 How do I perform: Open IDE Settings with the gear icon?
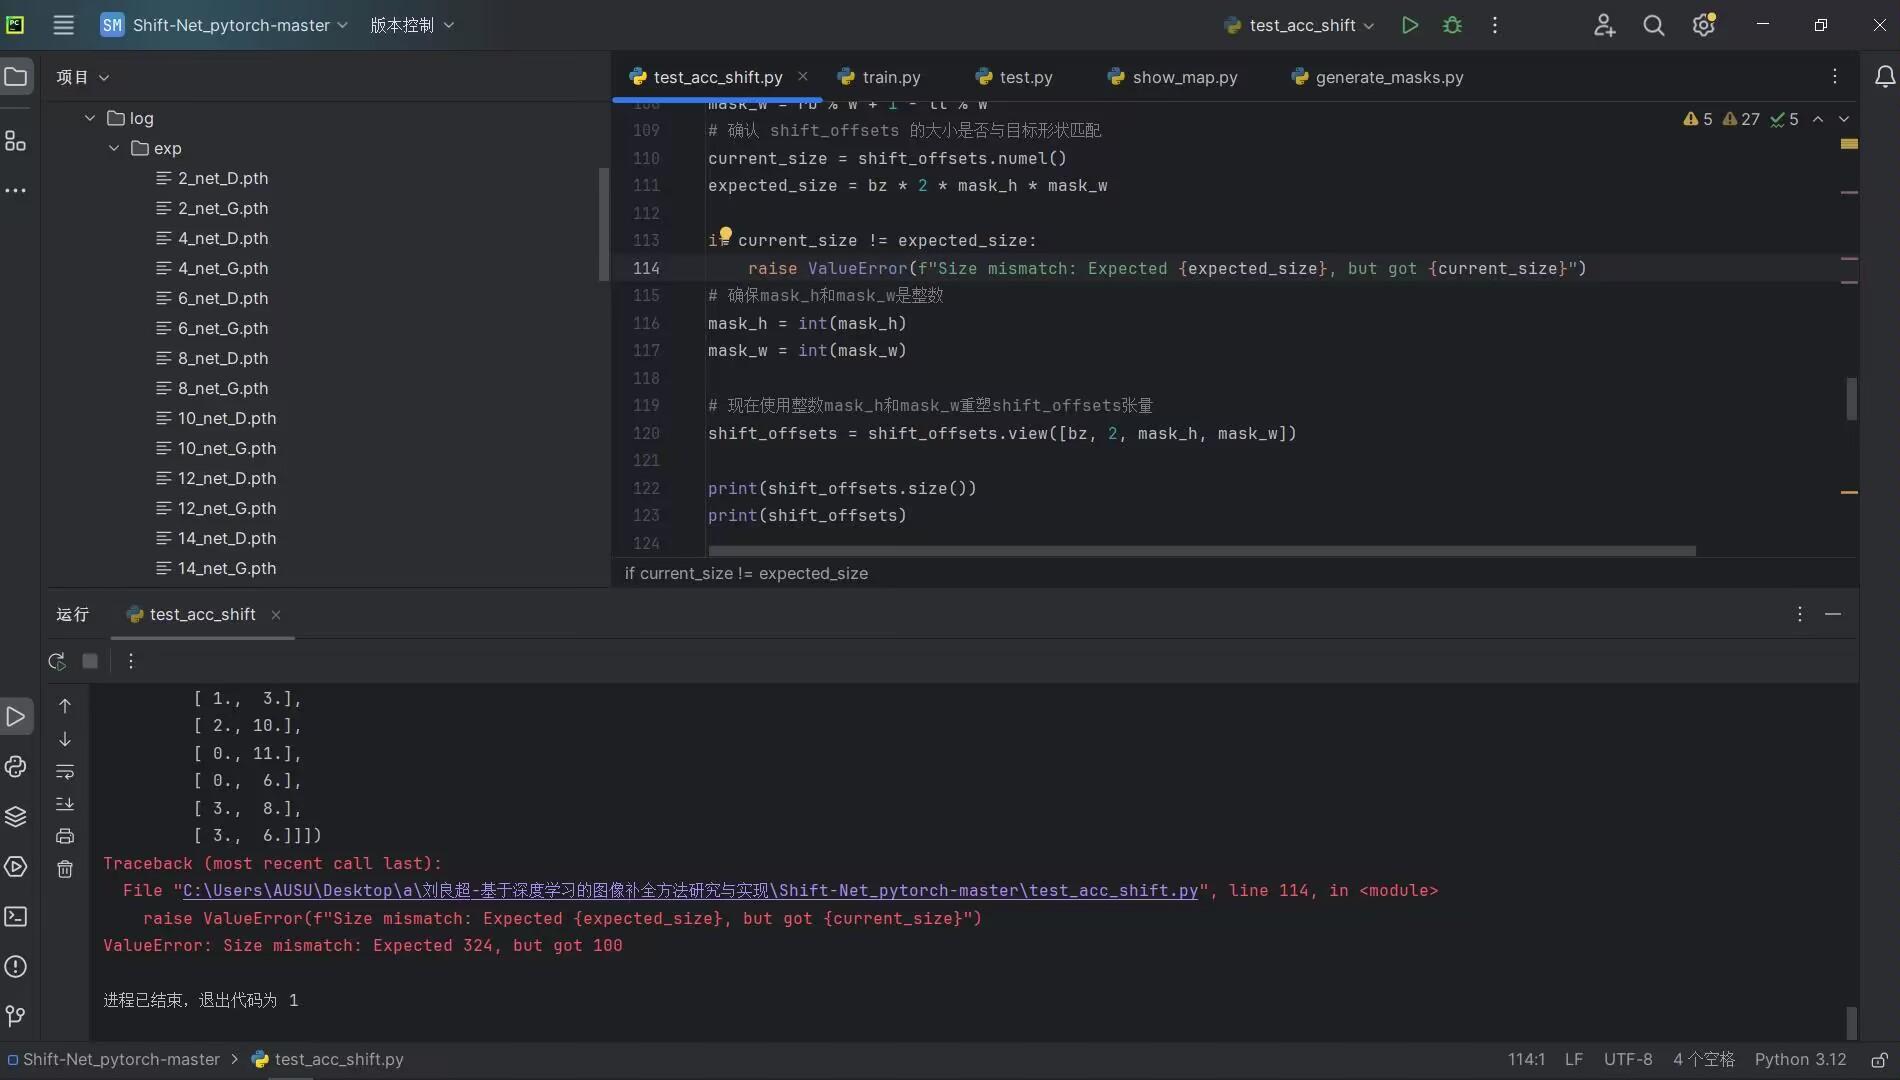pyautogui.click(x=1704, y=25)
